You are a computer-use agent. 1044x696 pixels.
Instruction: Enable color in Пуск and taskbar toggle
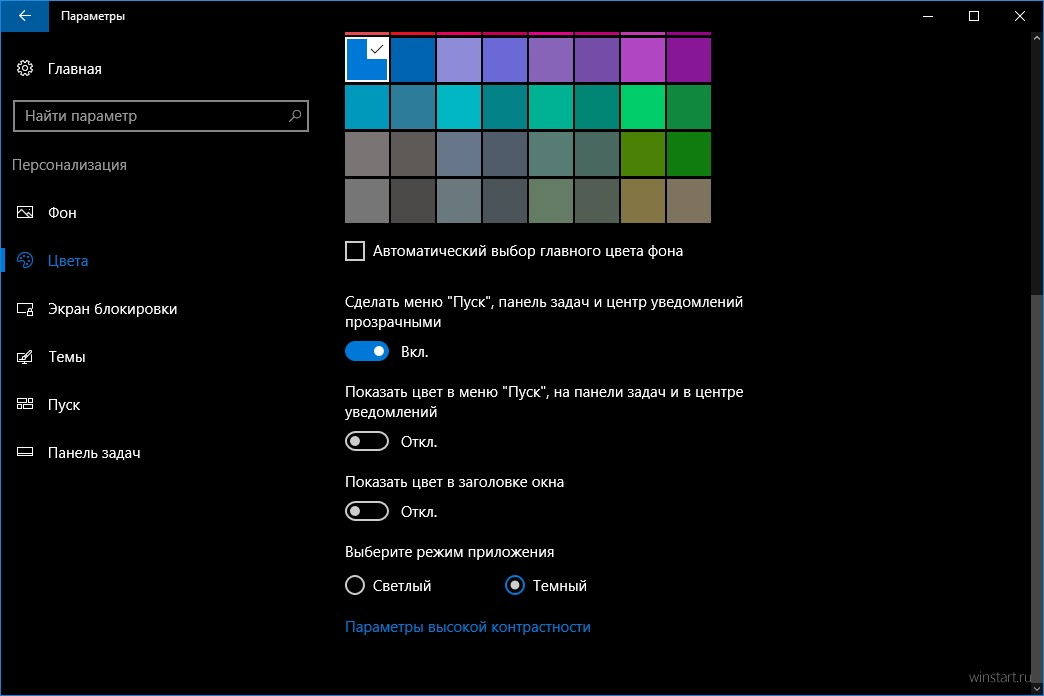pos(367,442)
